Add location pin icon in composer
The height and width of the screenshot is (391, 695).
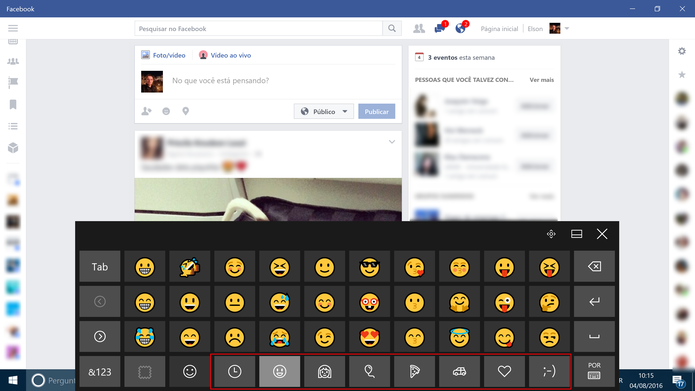[186, 111]
